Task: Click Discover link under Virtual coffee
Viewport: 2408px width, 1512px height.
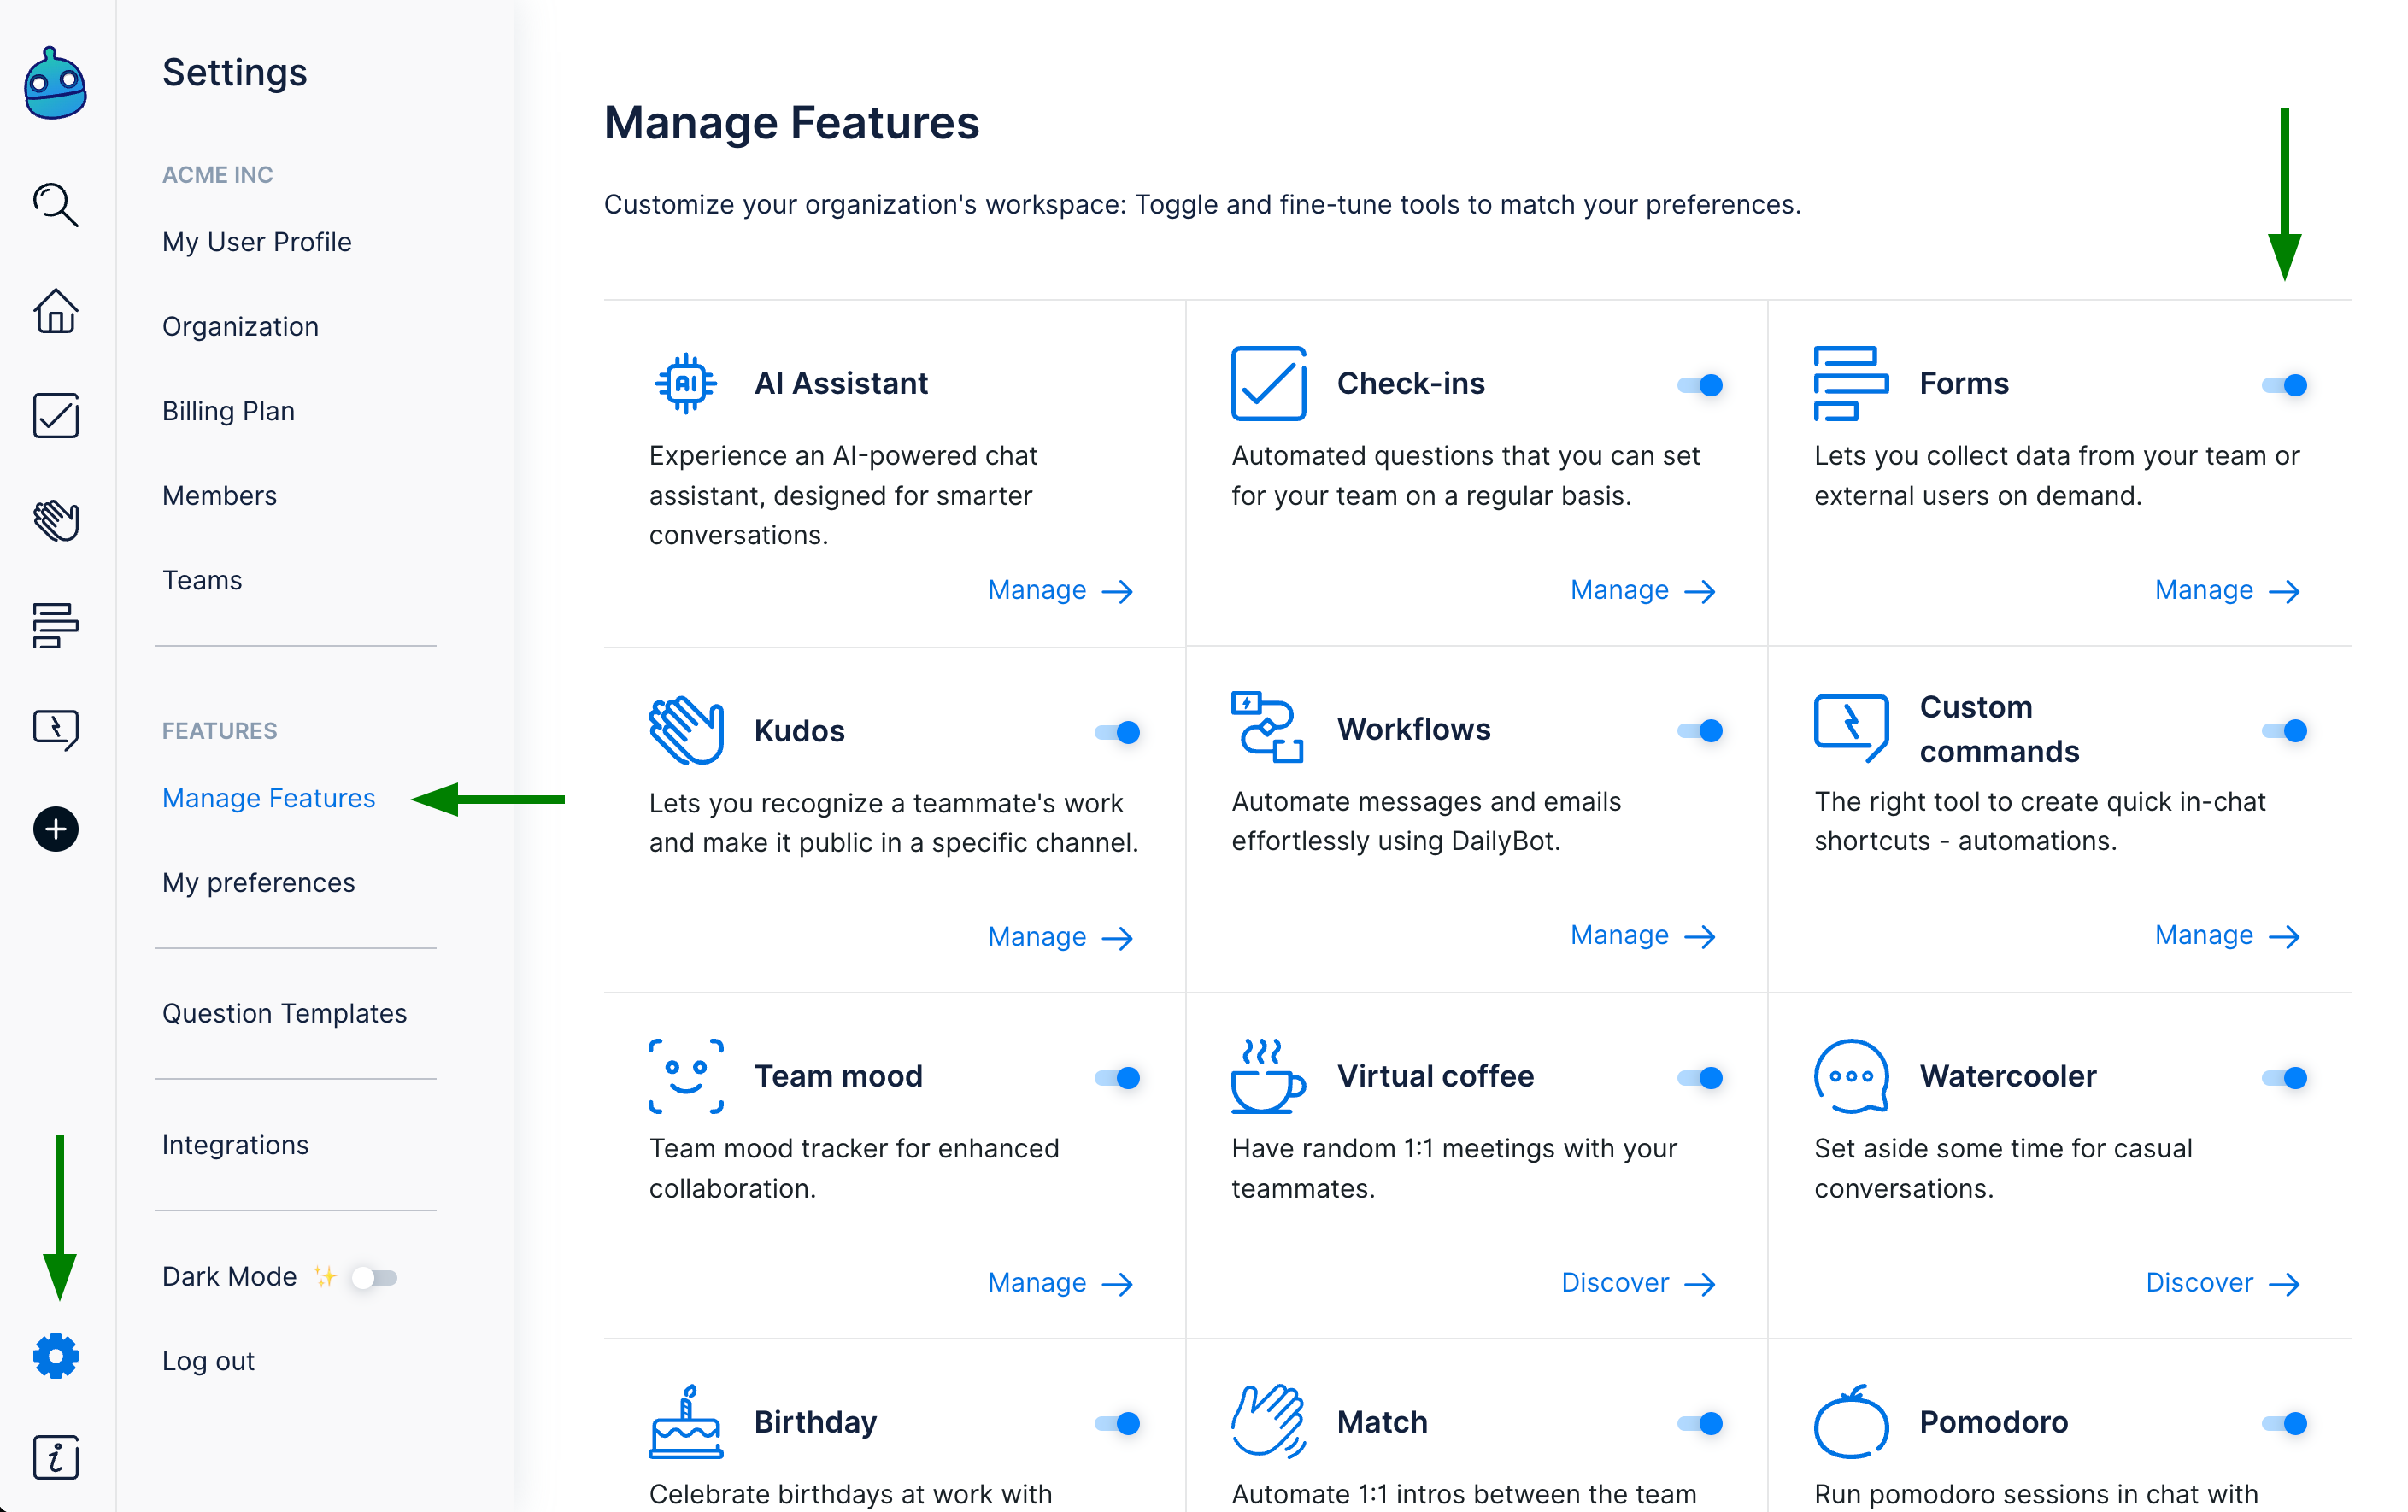Action: pyautogui.click(x=1637, y=1282)
